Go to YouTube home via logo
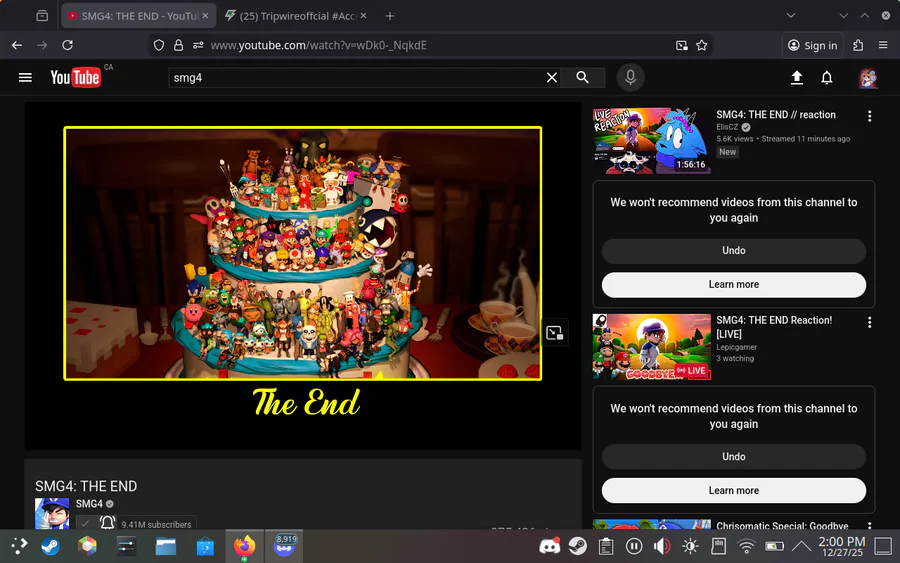Image resolution: width=900 pixels, height=563 pixels. (75, 77)
